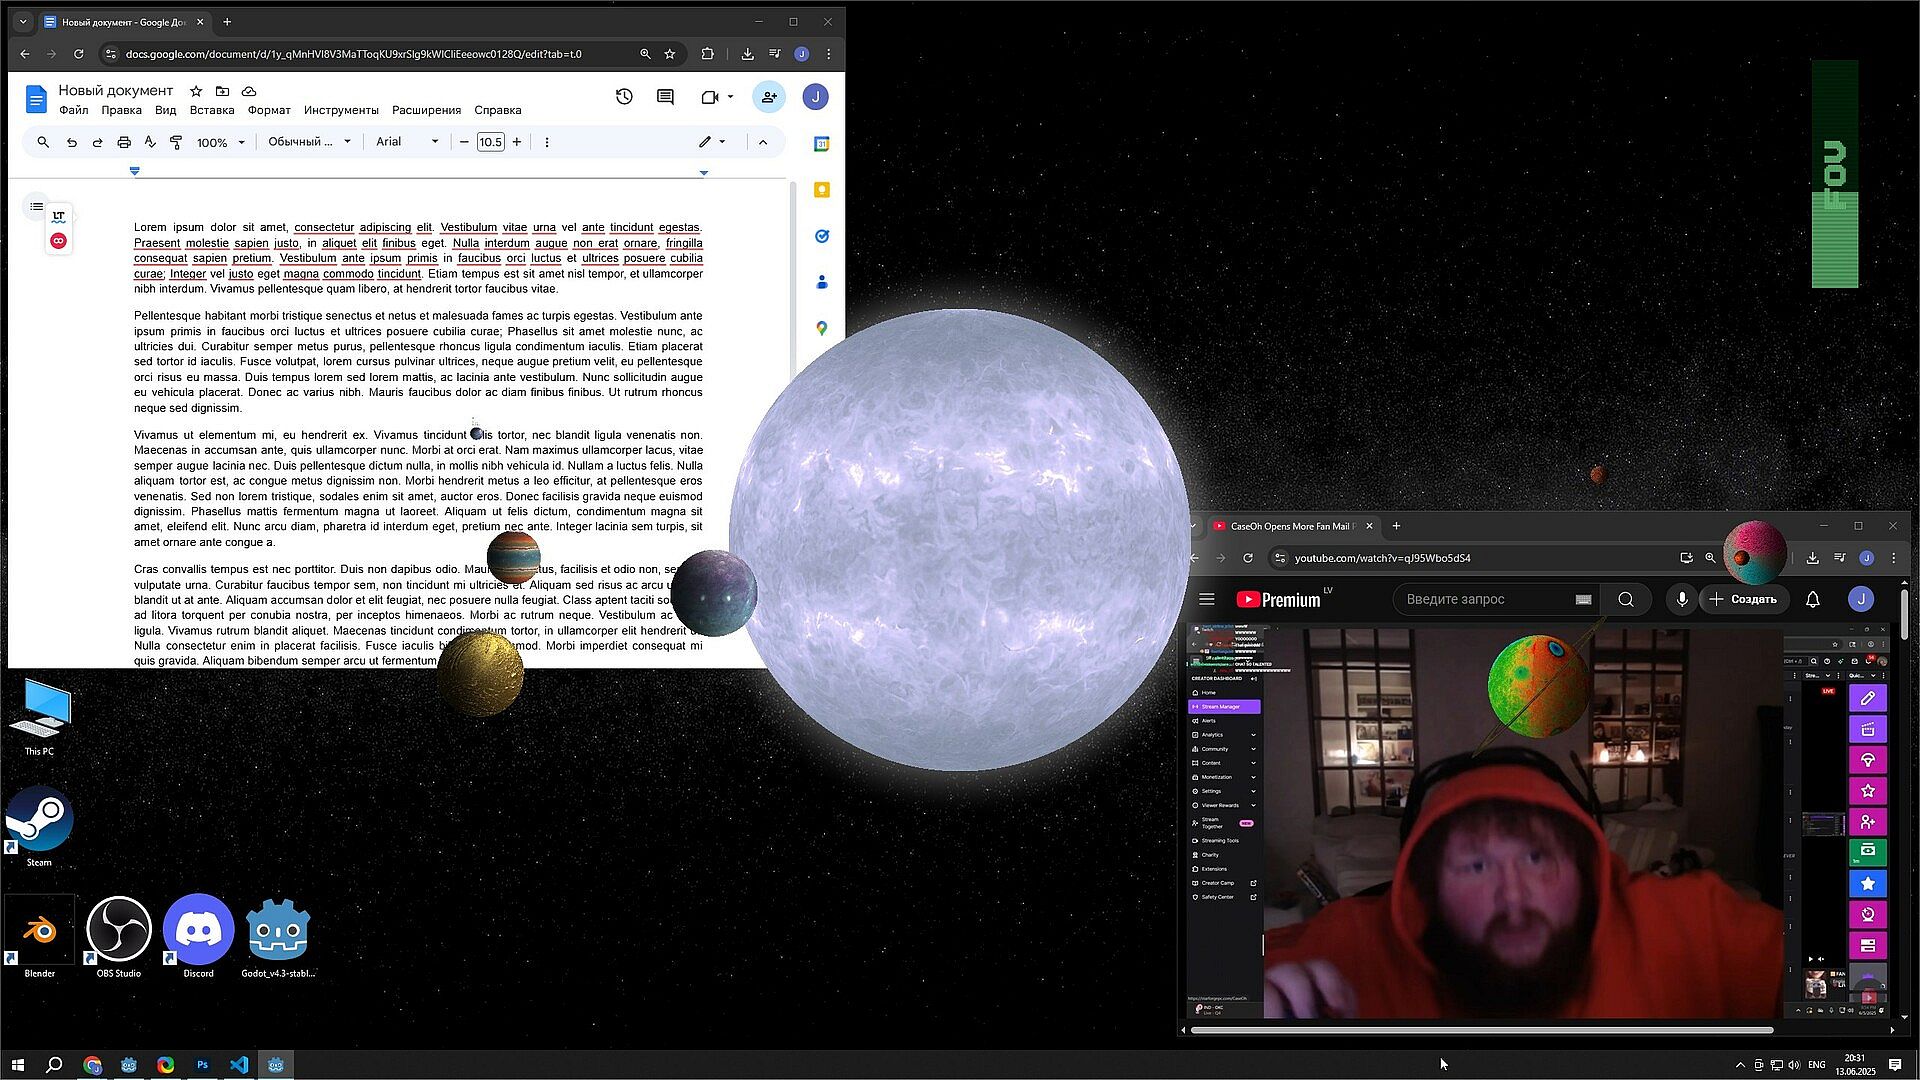1920x1080 pixels.
Task: Select the paint format roller tool
Action: [x=176, y=142]
